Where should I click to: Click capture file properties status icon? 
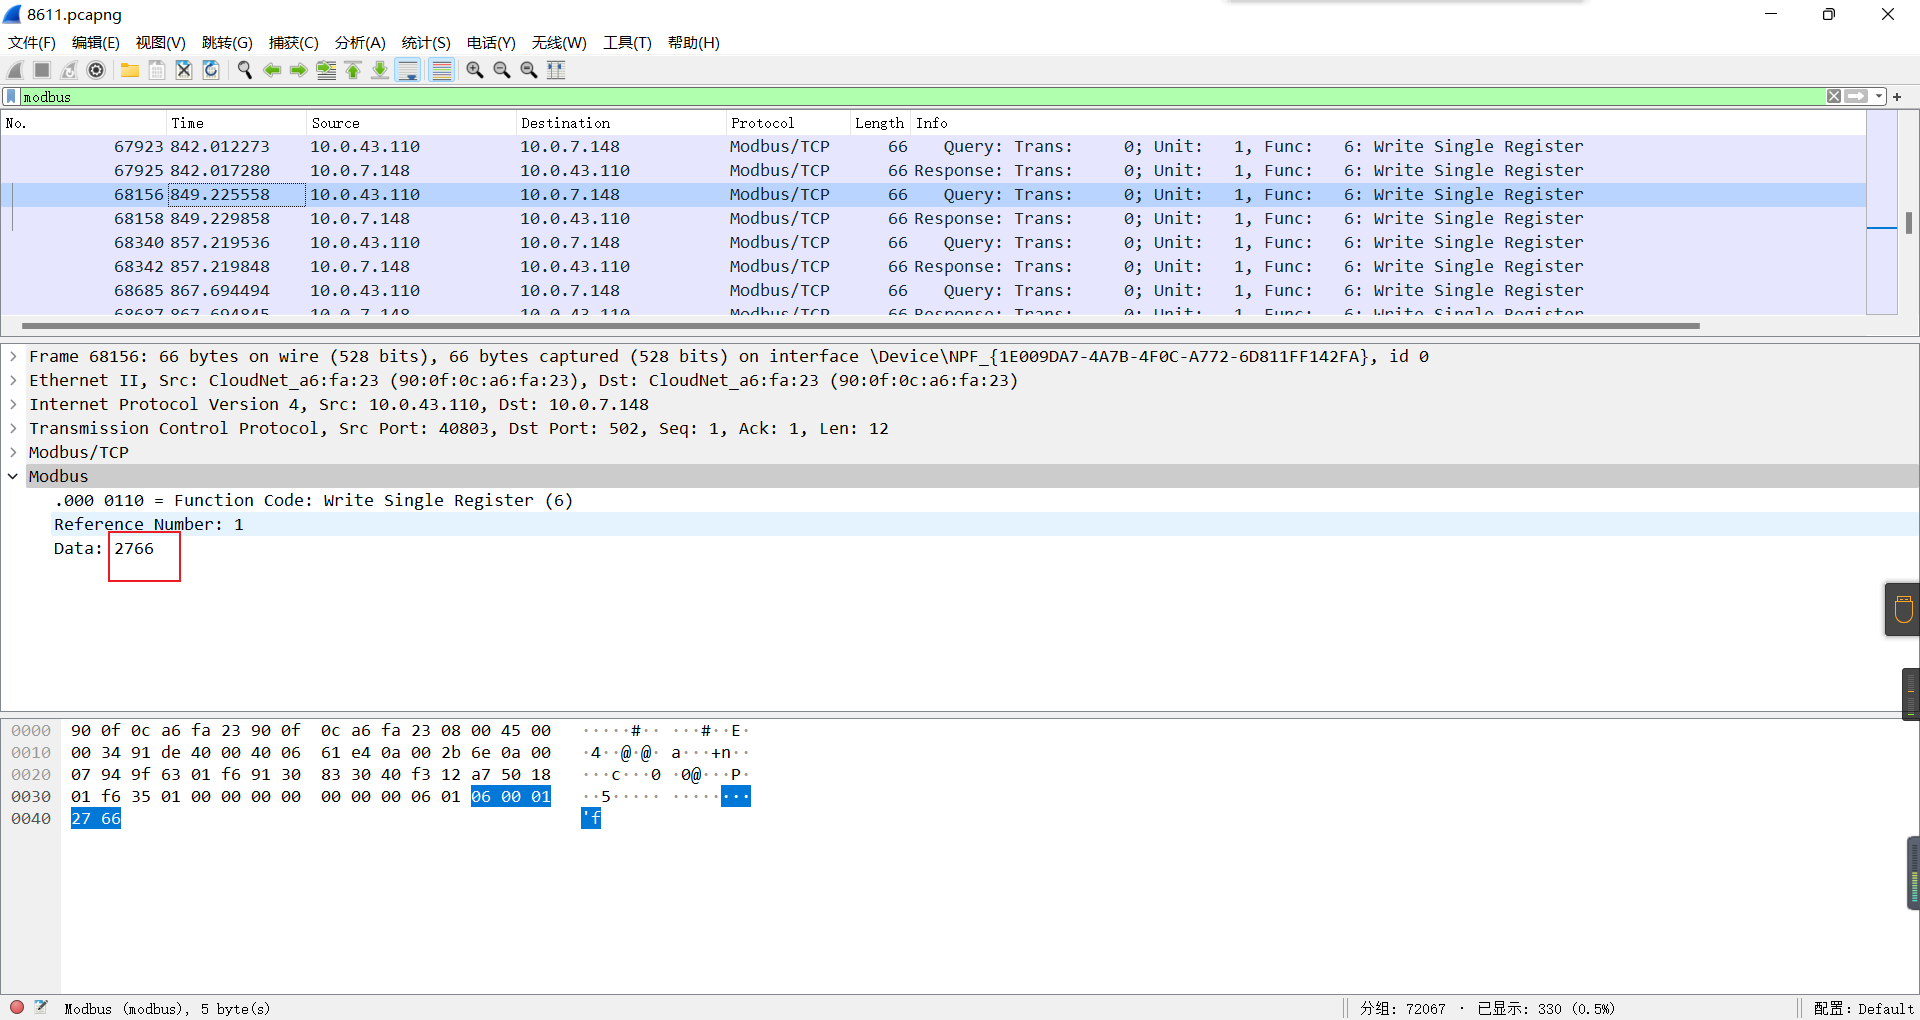(41, 1007)
